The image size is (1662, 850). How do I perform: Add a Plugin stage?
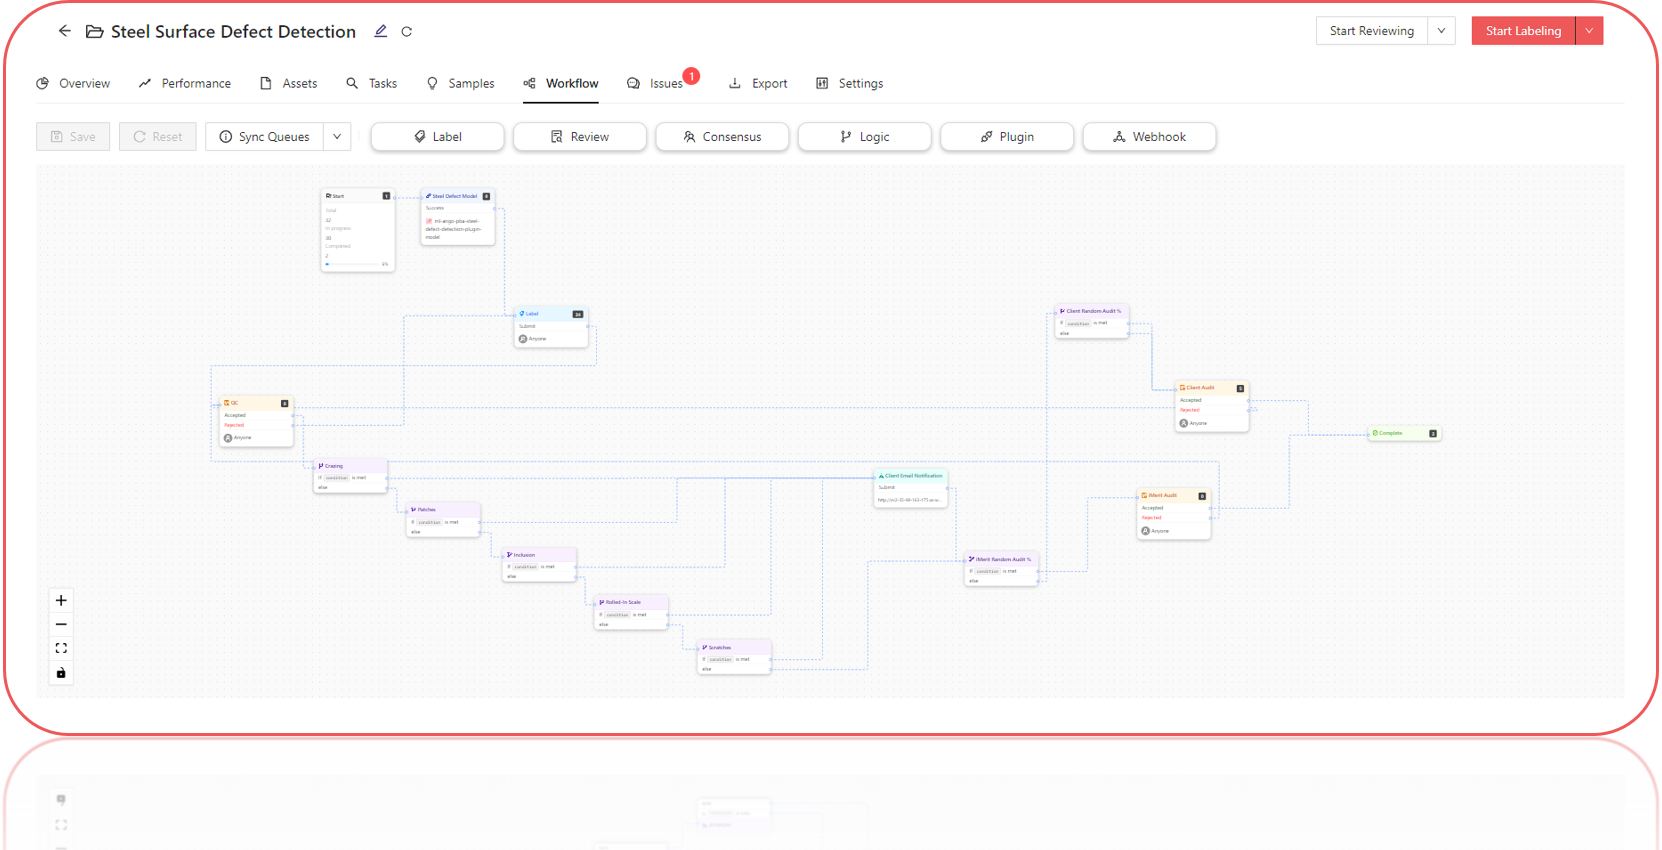click(x=1007, y=137)
